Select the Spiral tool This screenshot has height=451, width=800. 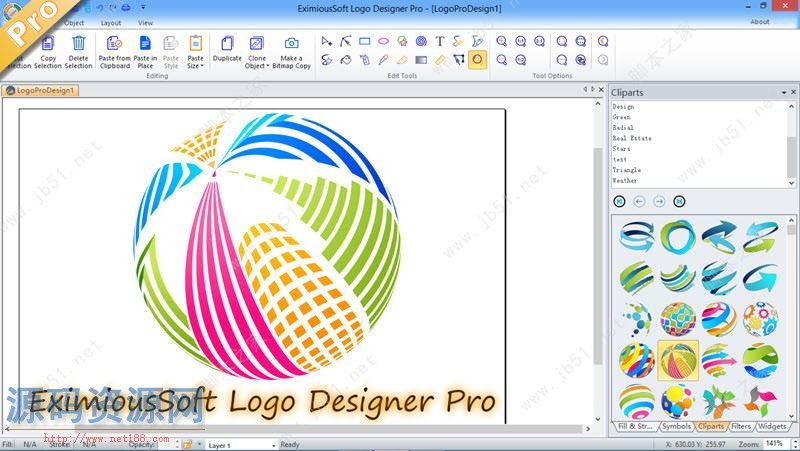[x=421, y=41]
